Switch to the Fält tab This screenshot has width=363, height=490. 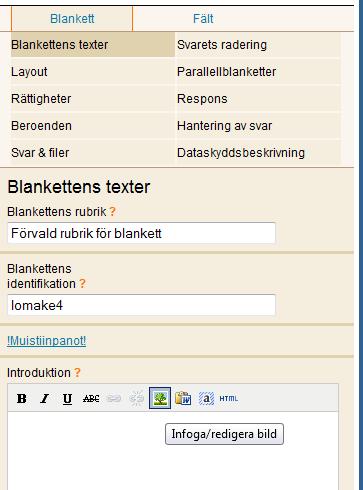tap(203, 19)
